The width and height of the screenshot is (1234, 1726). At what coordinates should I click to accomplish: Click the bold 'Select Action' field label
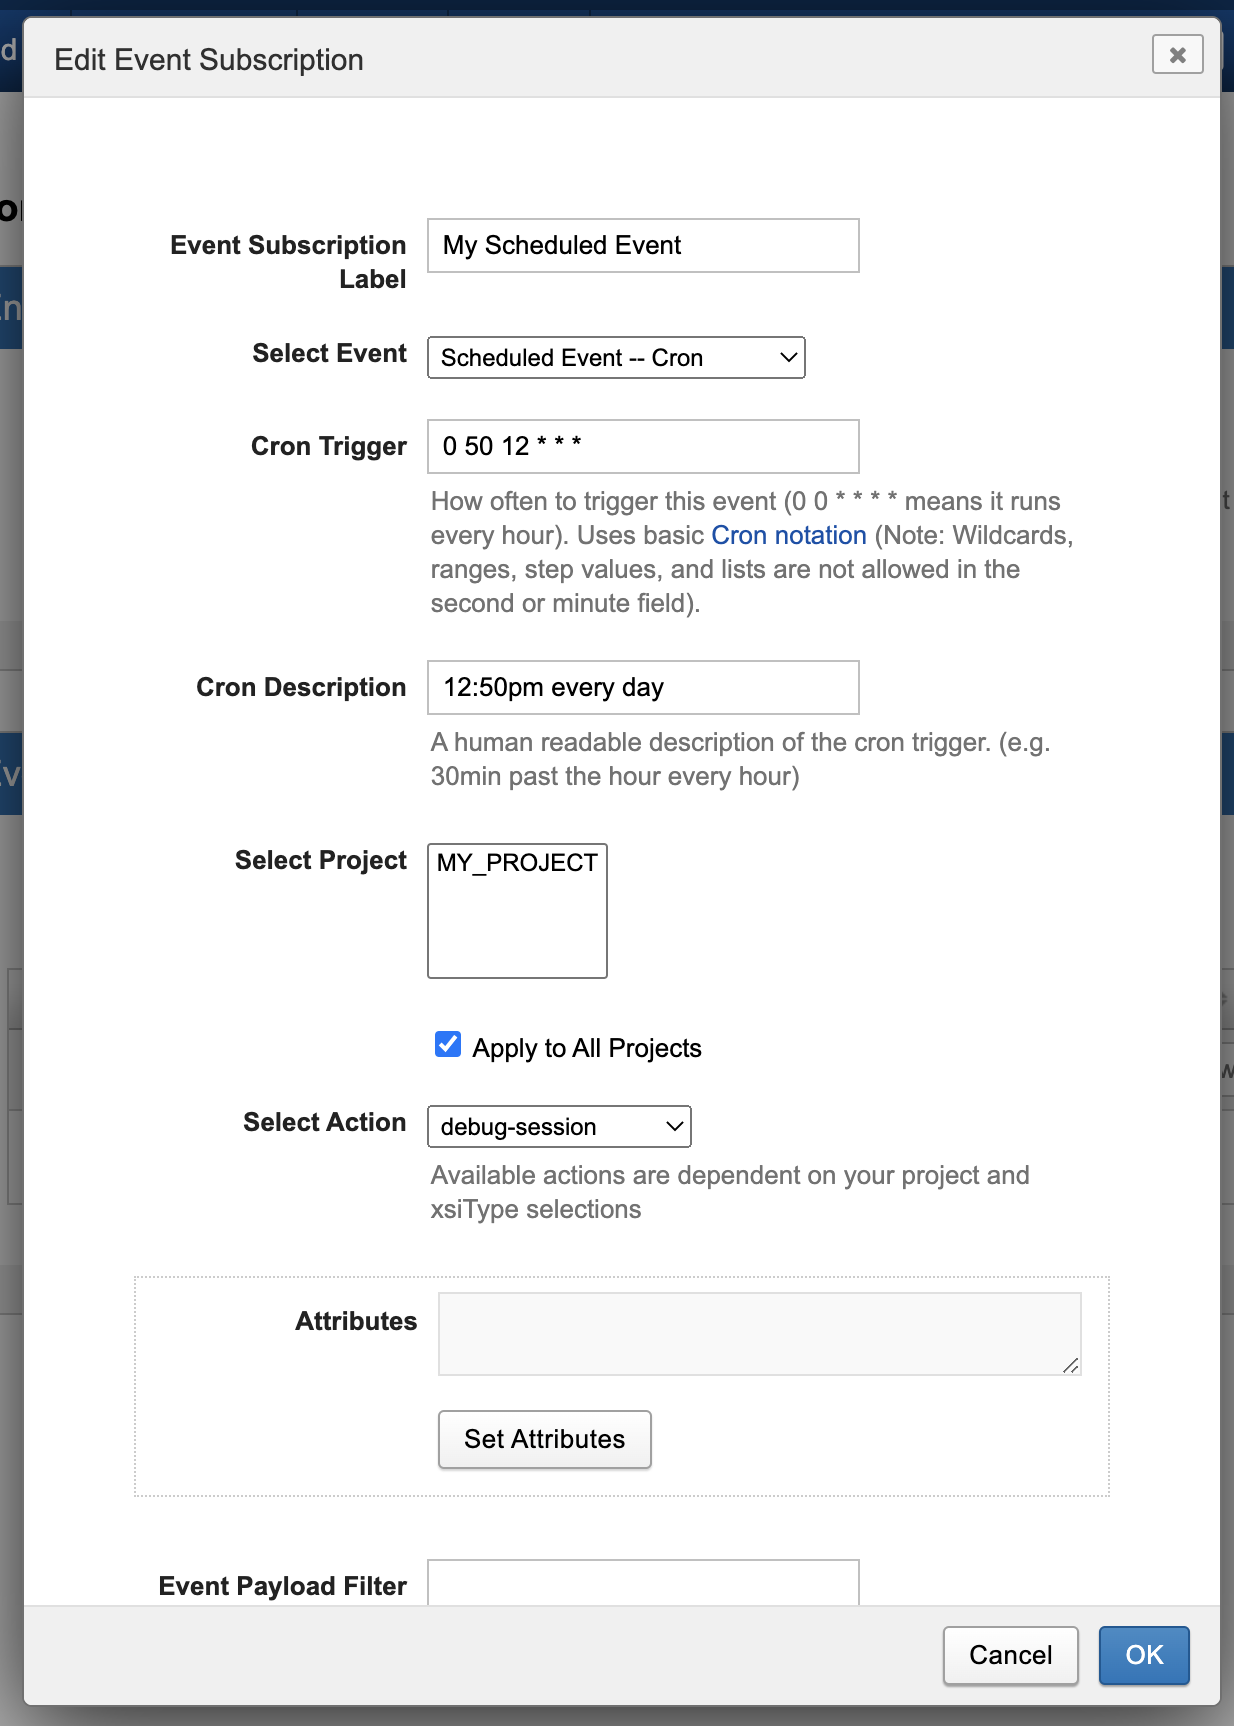324,1123
